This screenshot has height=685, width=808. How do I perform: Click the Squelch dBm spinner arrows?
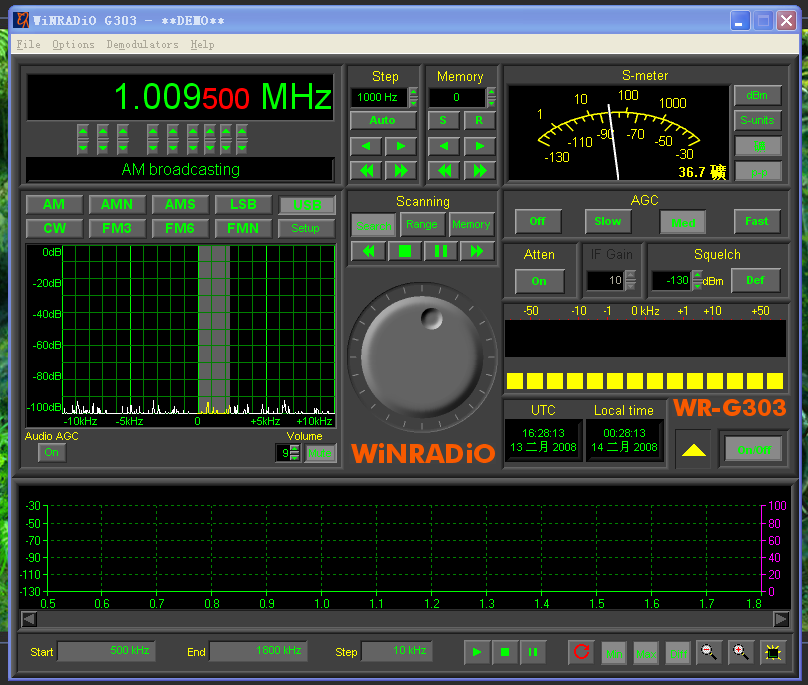697,280
